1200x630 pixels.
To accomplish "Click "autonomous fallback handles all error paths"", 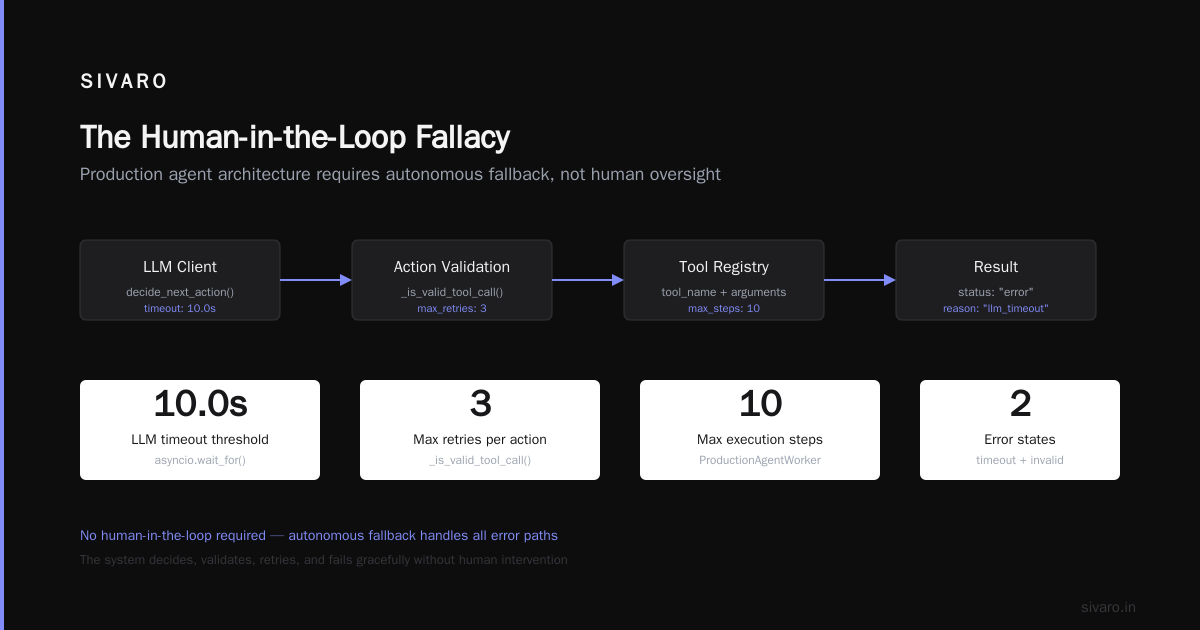I will click(x=423, y=535).
